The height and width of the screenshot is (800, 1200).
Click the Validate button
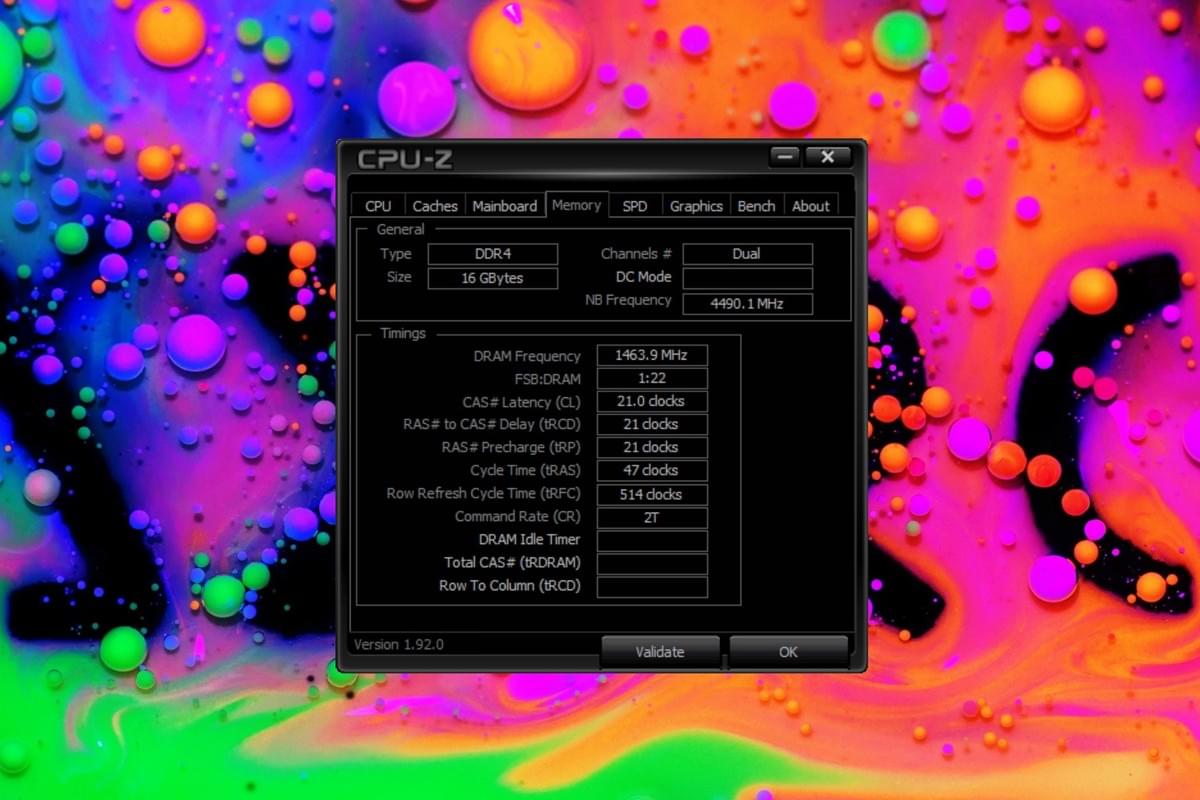[660, 652]
